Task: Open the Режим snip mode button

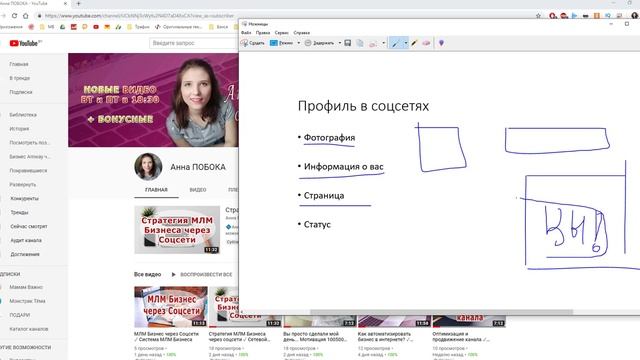Action: click(x=282, y=43)
